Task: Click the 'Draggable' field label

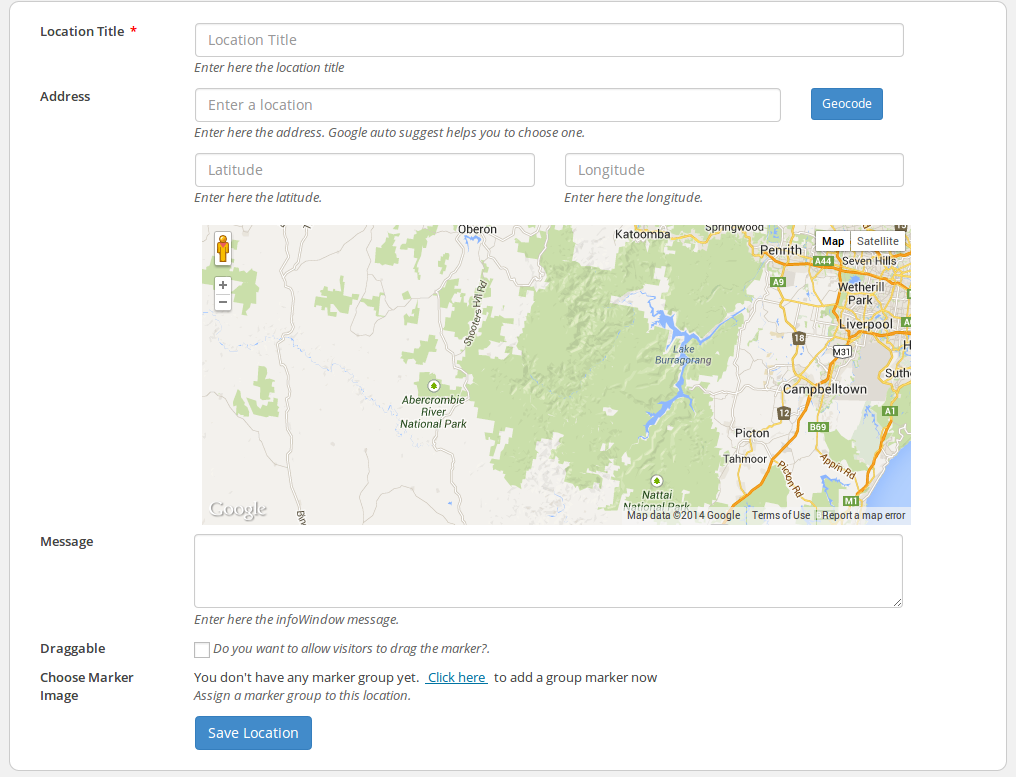Action: [73, 648]
